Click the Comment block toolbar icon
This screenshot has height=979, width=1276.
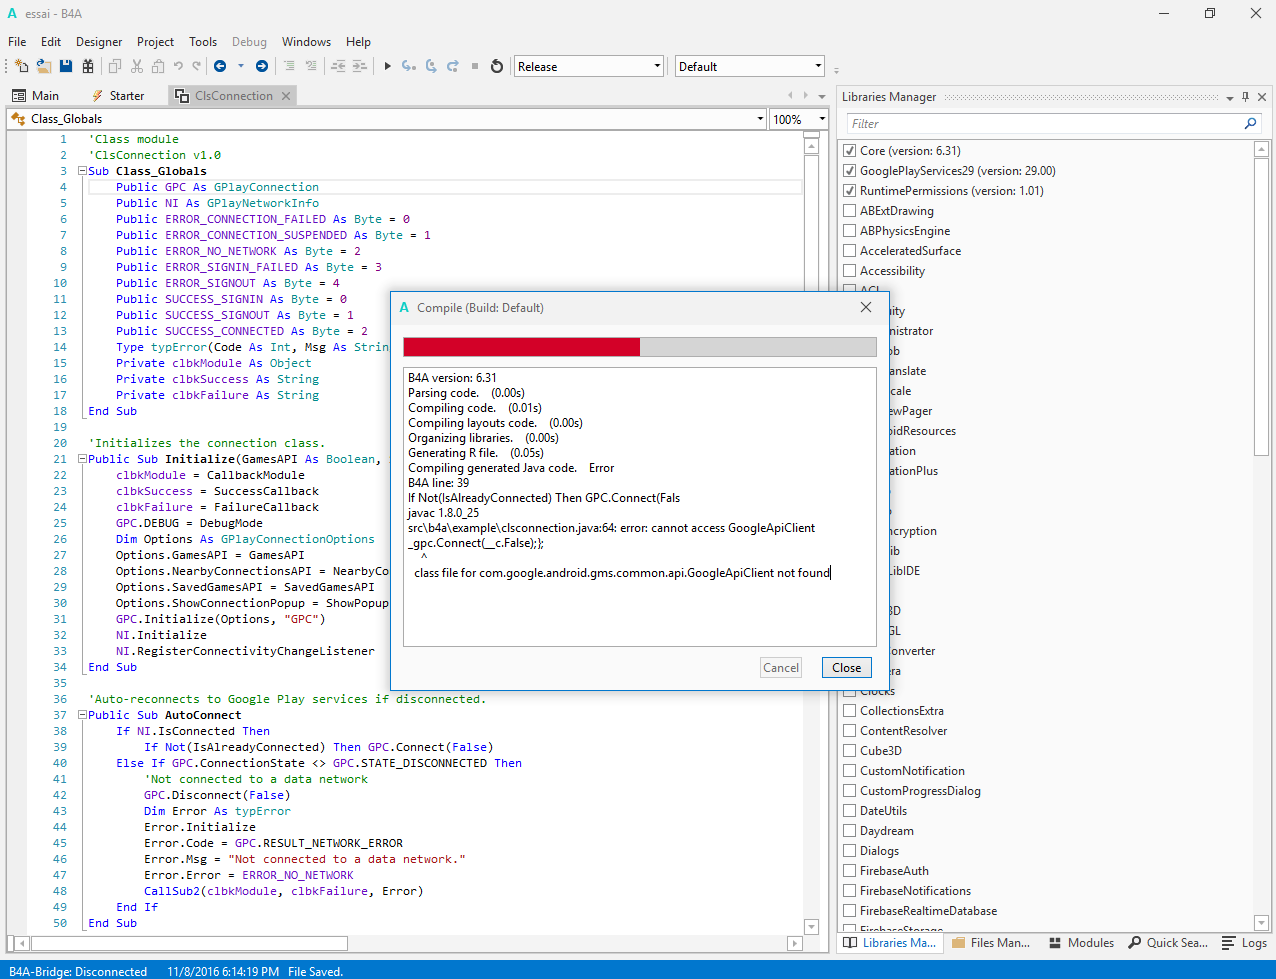click(289, 66)
